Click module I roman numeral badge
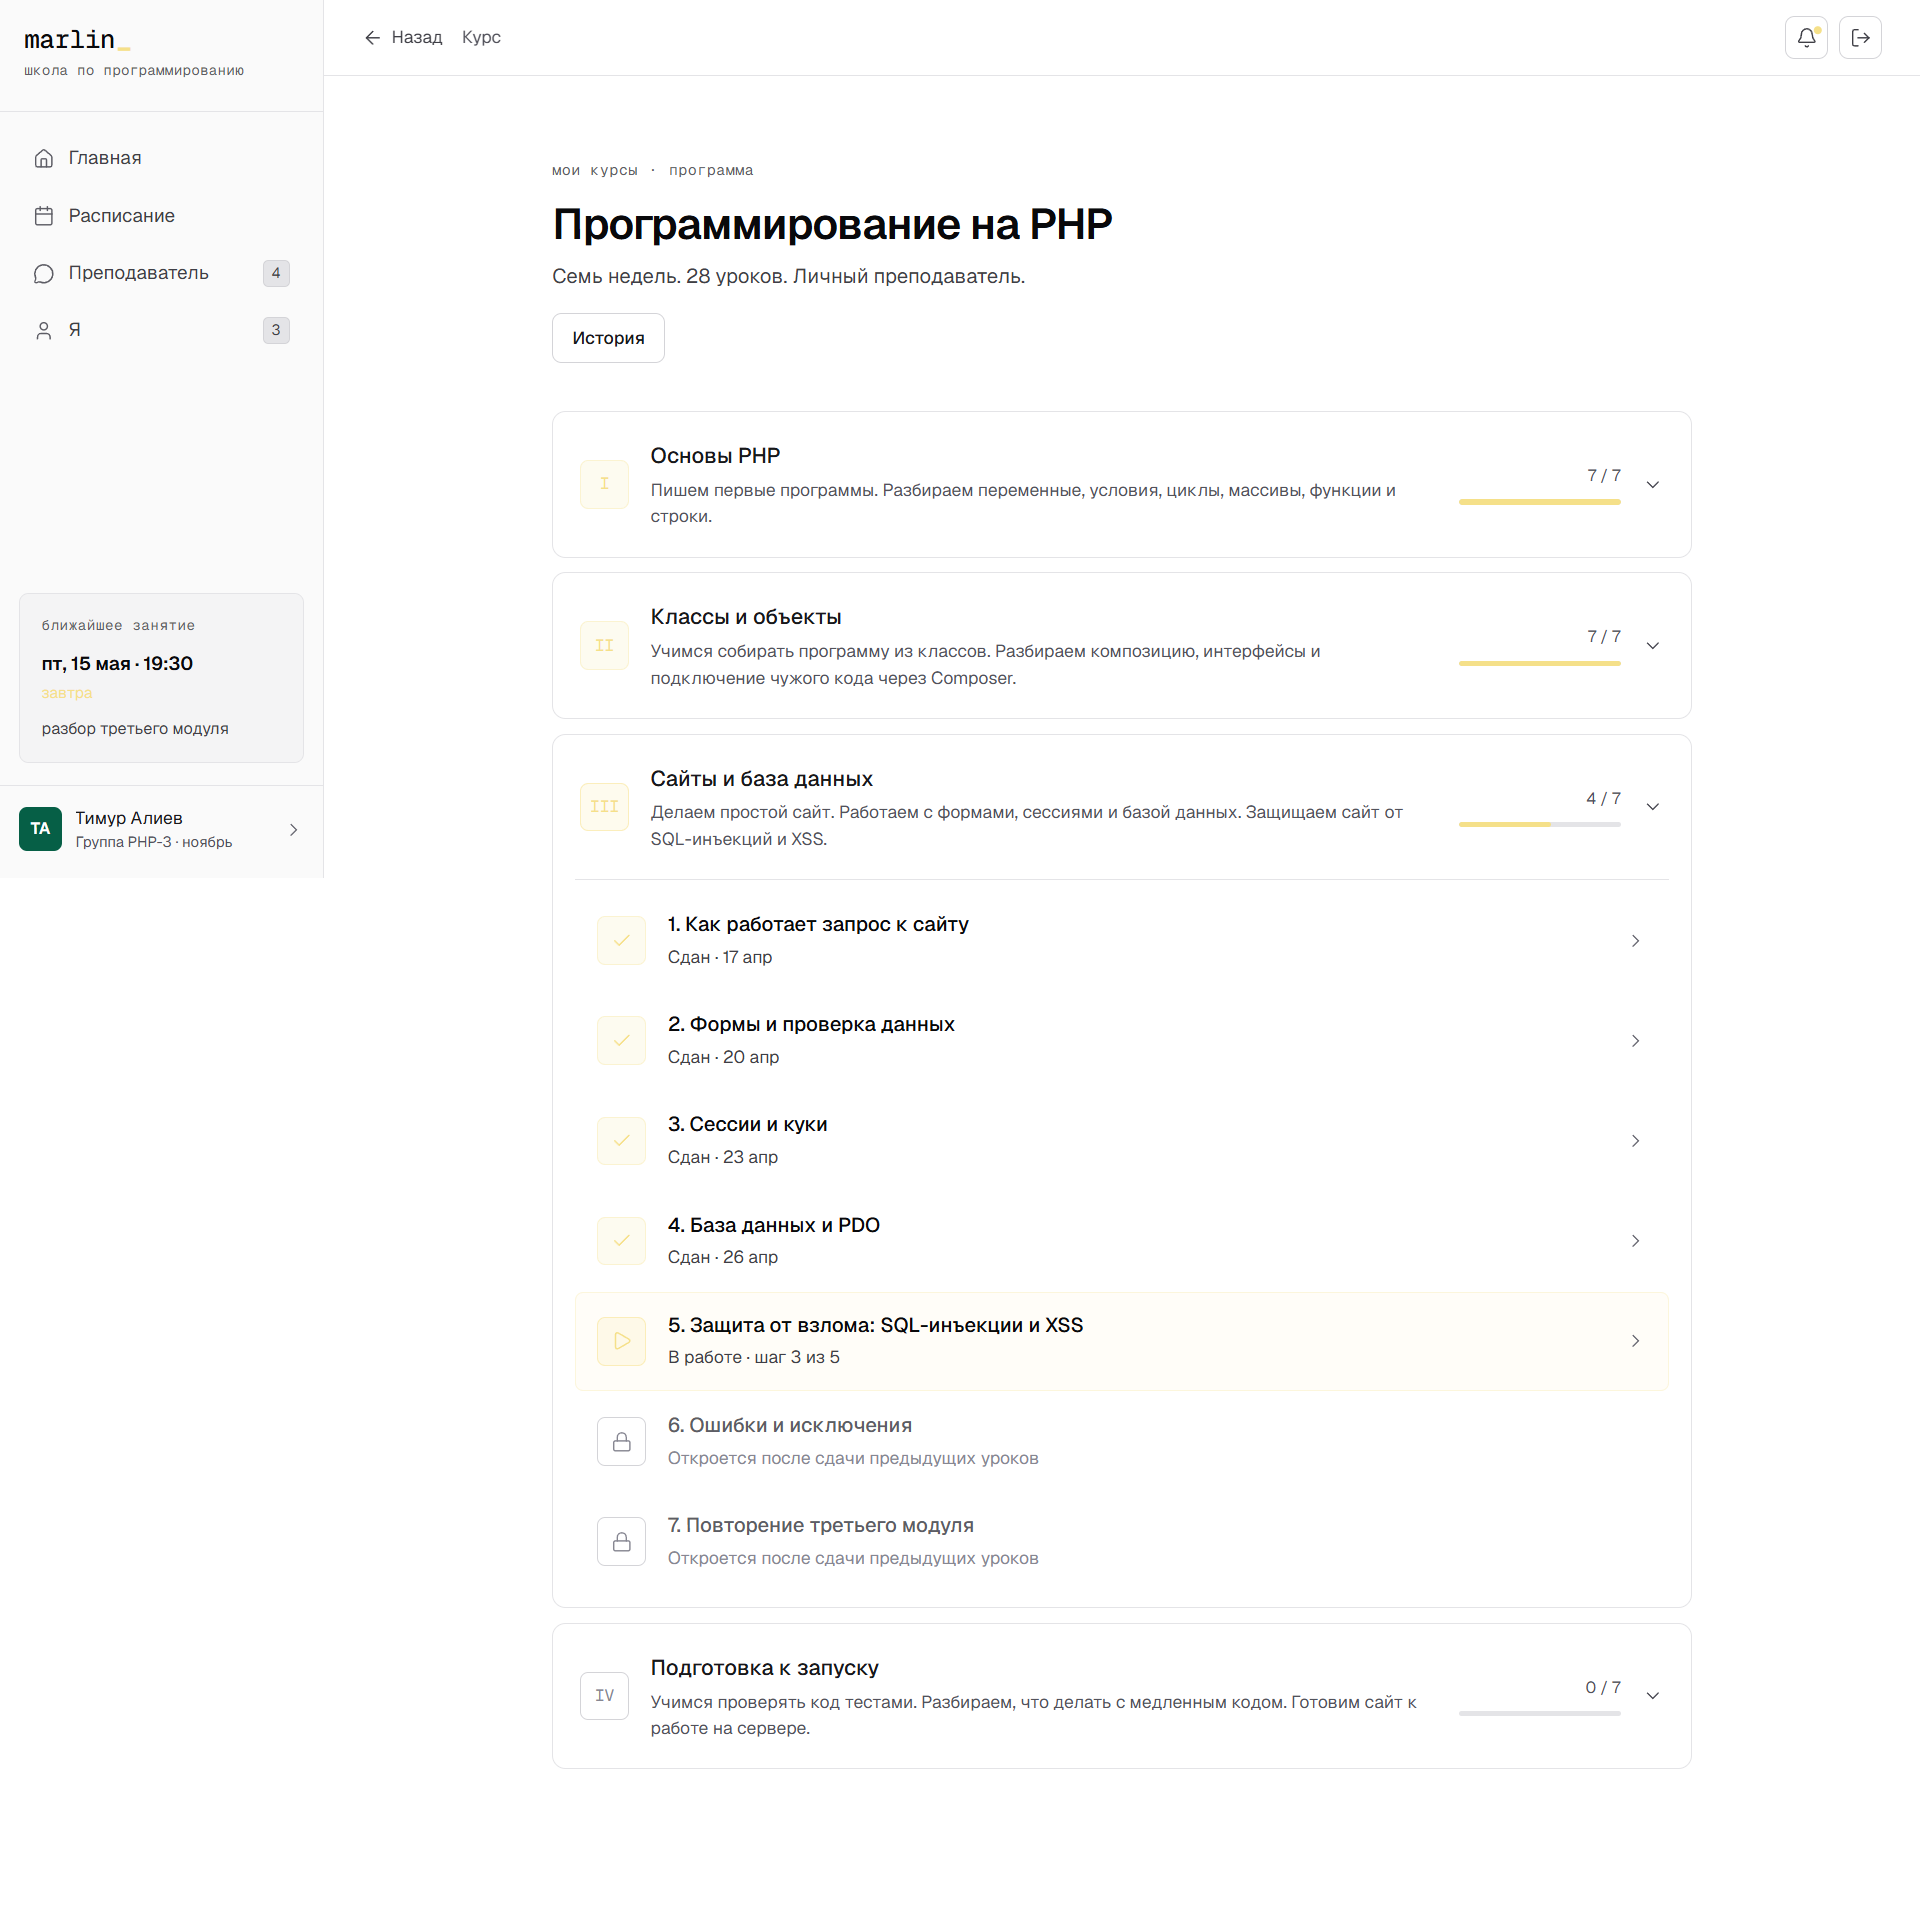Viewport: 1920px width, 1913px height. point(604,484)
